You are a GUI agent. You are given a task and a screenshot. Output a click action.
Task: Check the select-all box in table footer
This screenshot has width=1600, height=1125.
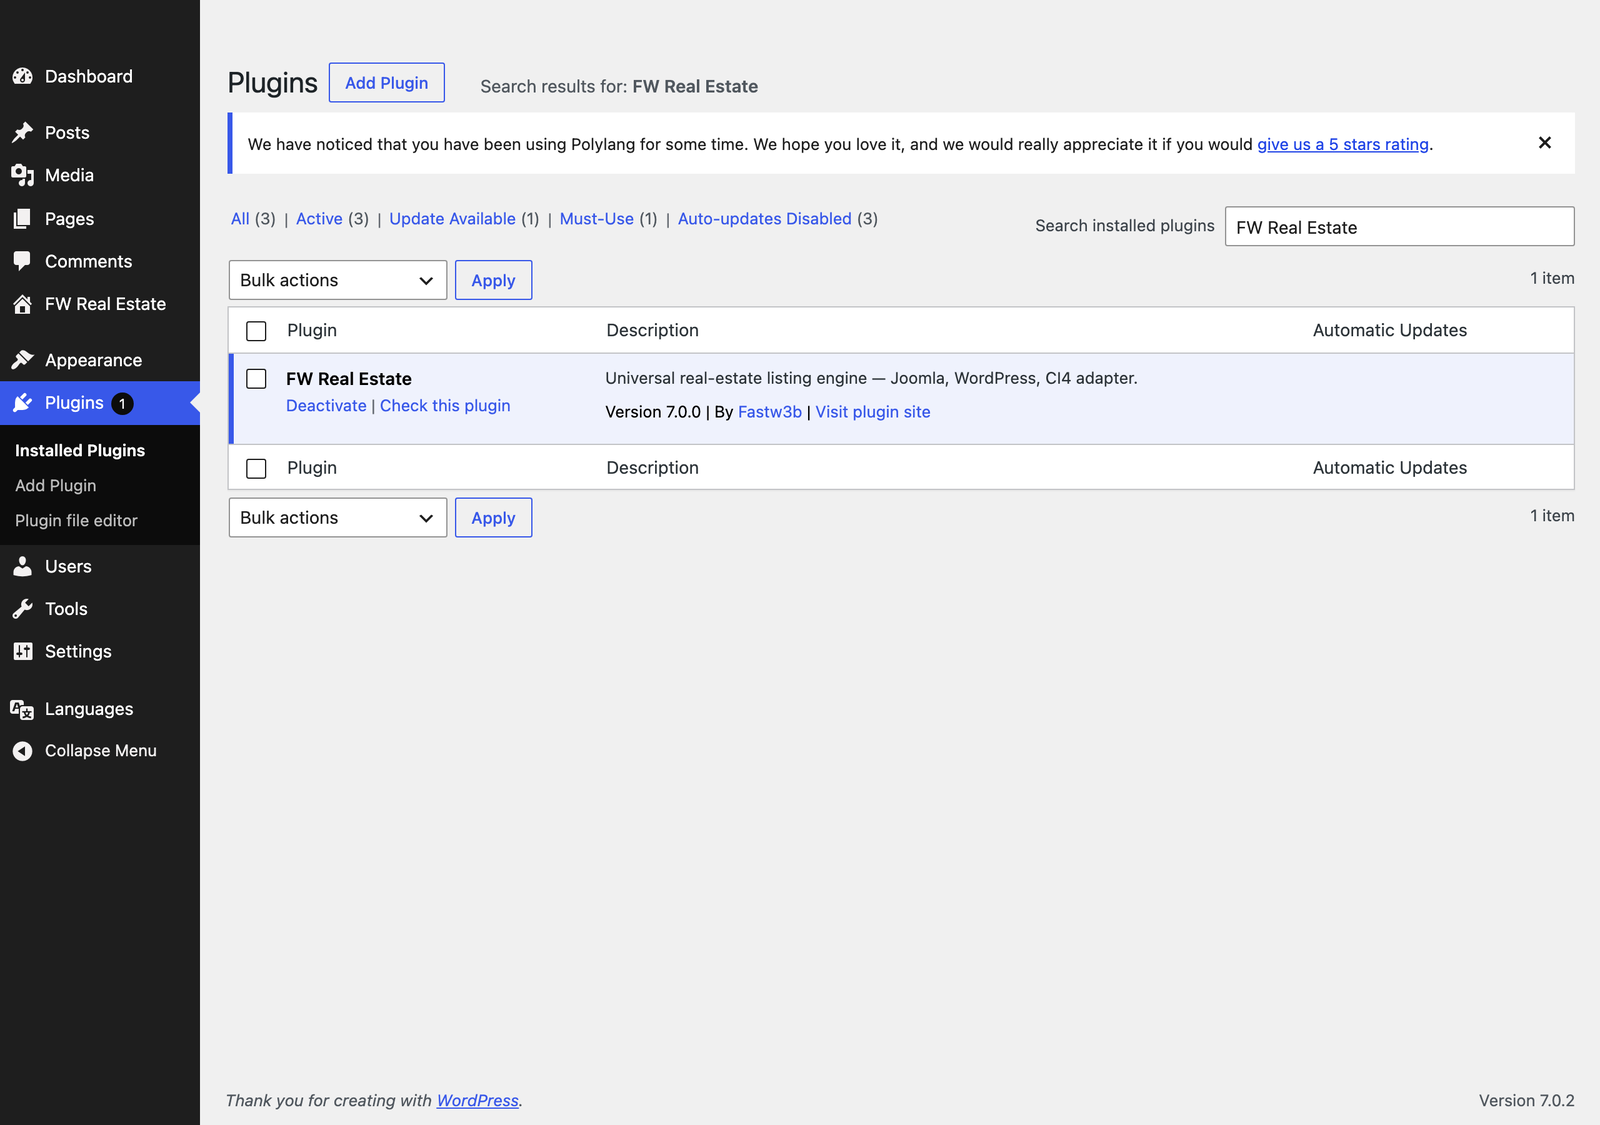[x=257, y=468]
